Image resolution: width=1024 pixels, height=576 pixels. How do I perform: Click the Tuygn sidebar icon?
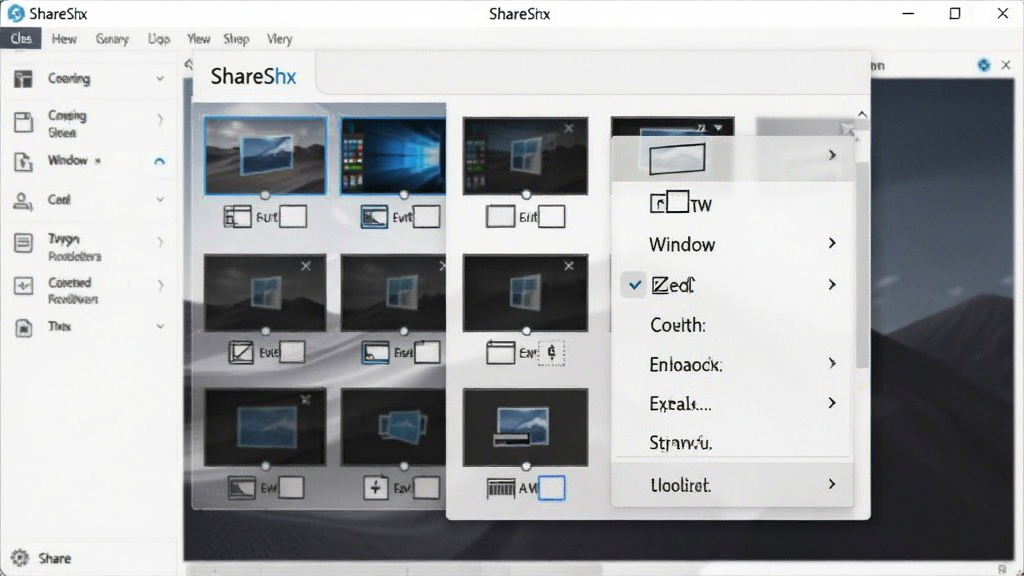tap(23, 243)
